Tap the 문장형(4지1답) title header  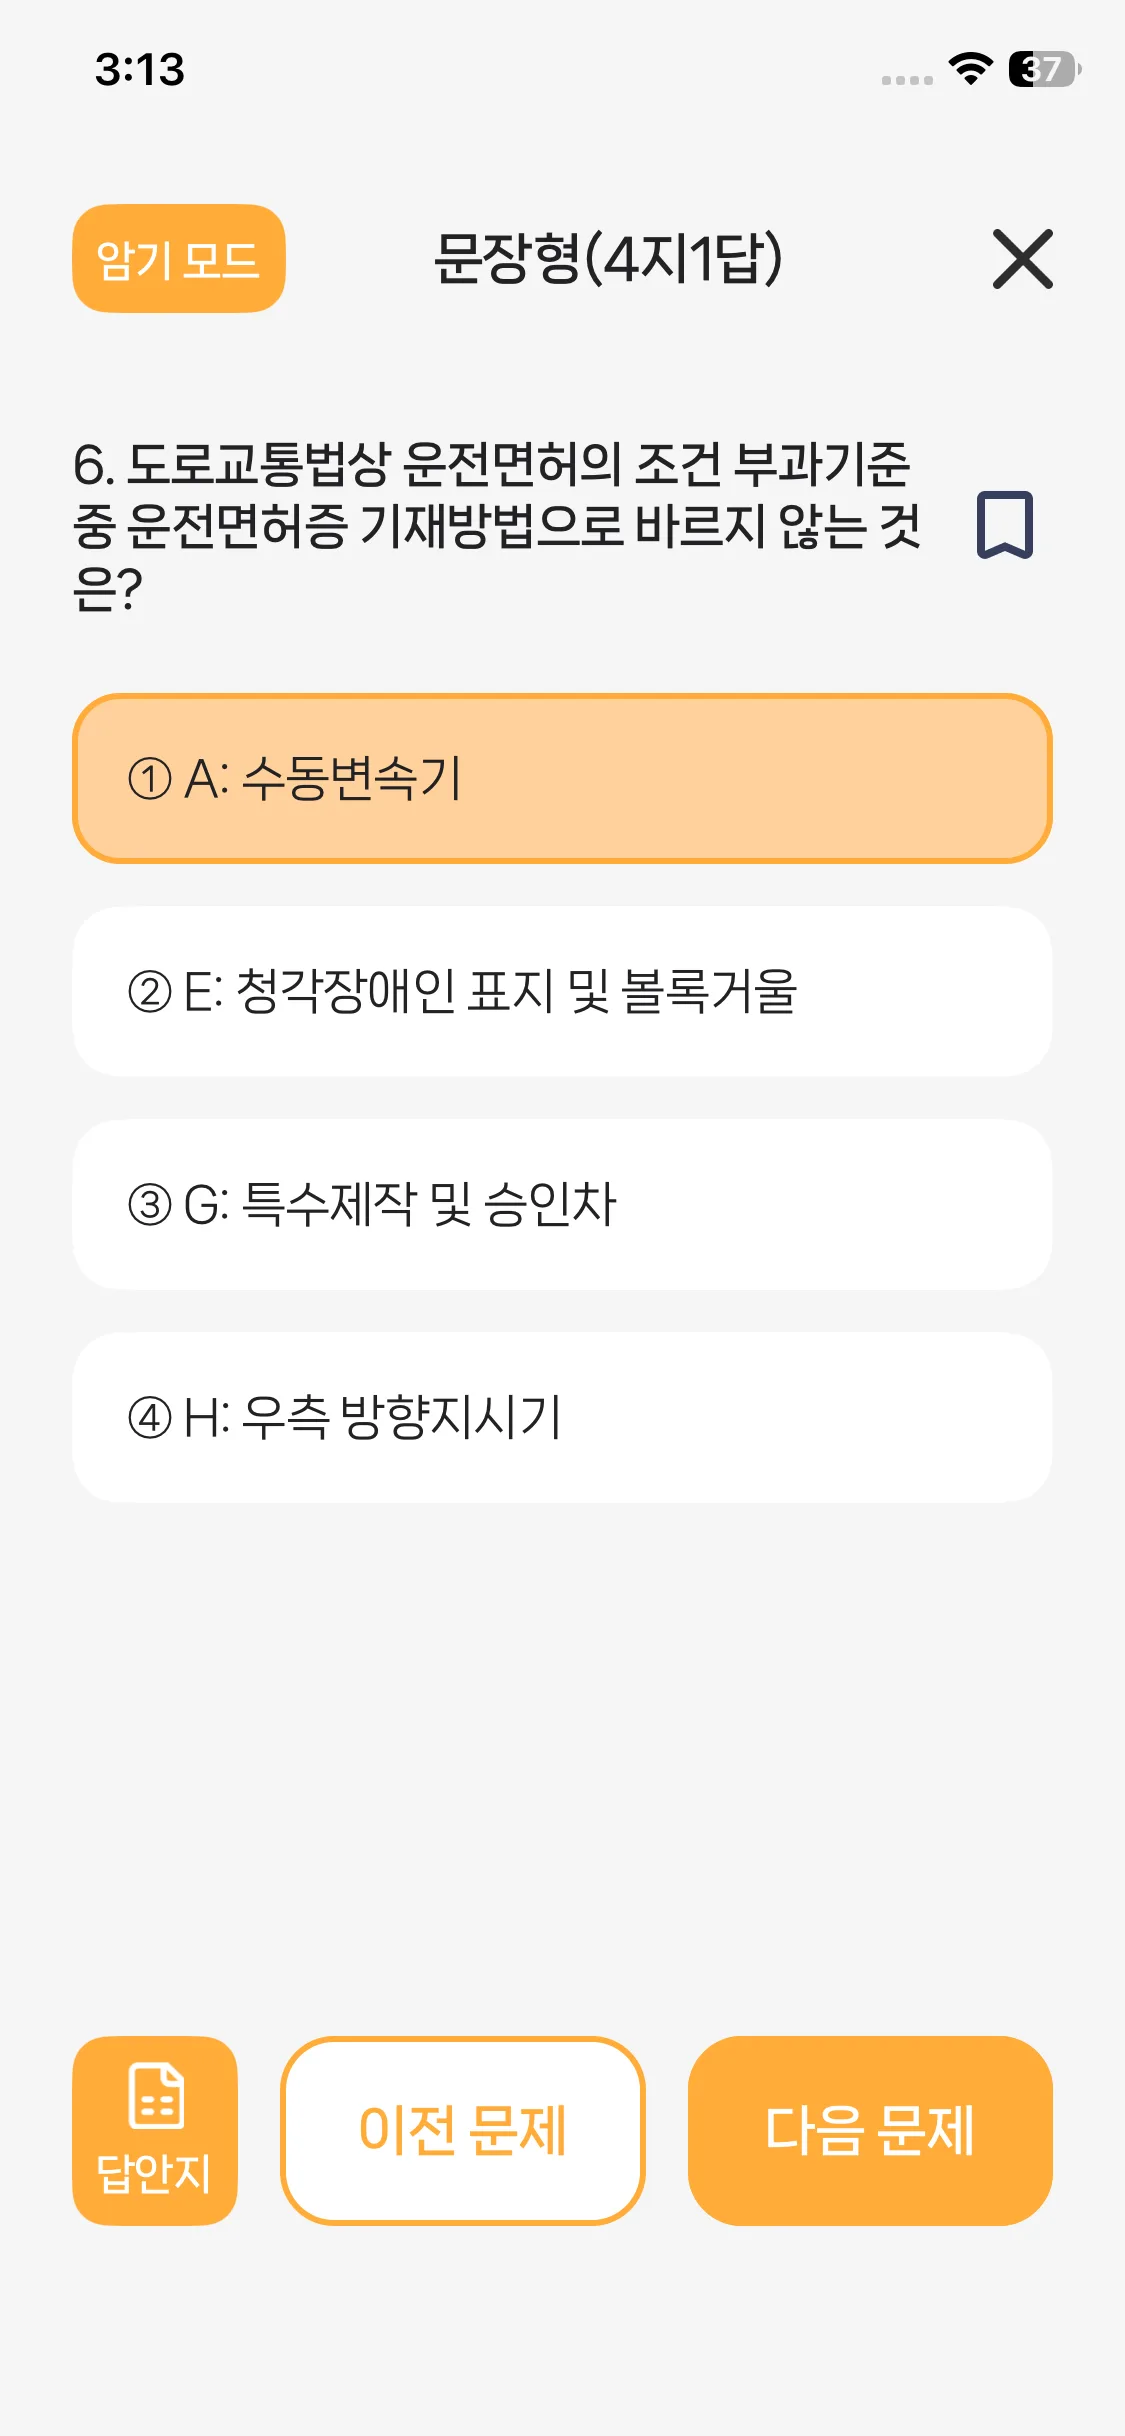point(608,259)
